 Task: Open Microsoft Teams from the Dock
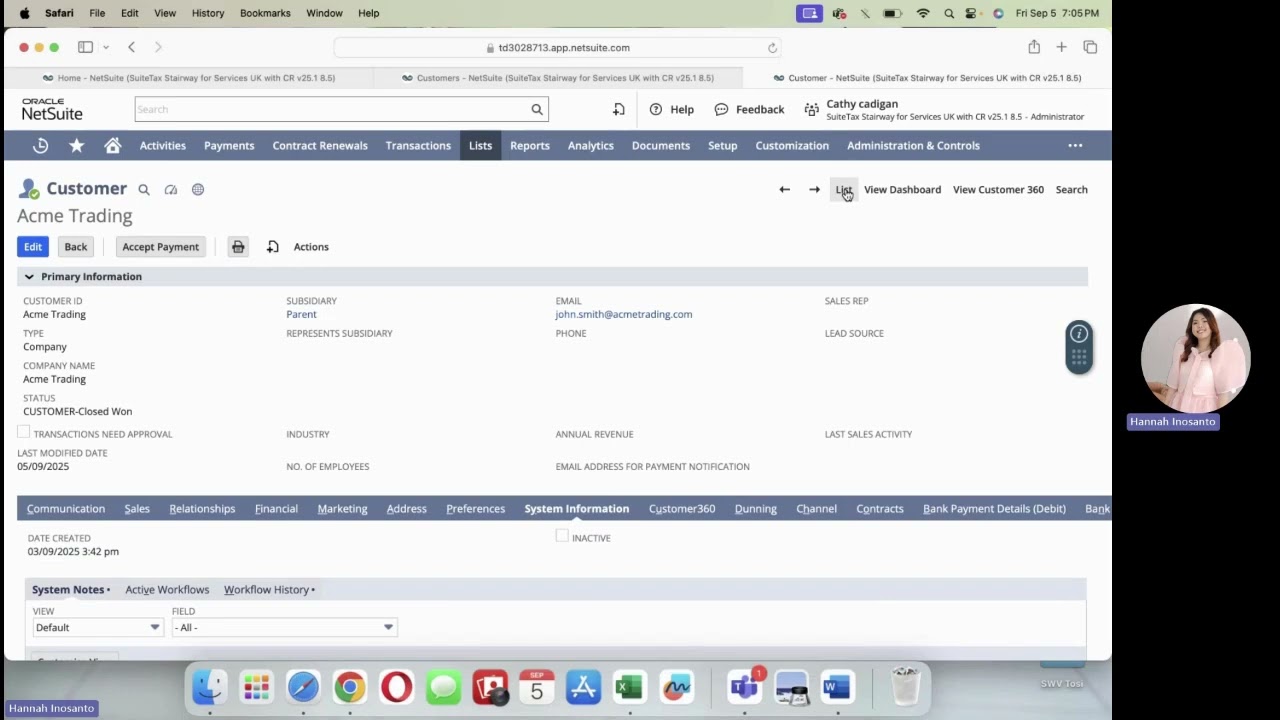coord(745,687)
